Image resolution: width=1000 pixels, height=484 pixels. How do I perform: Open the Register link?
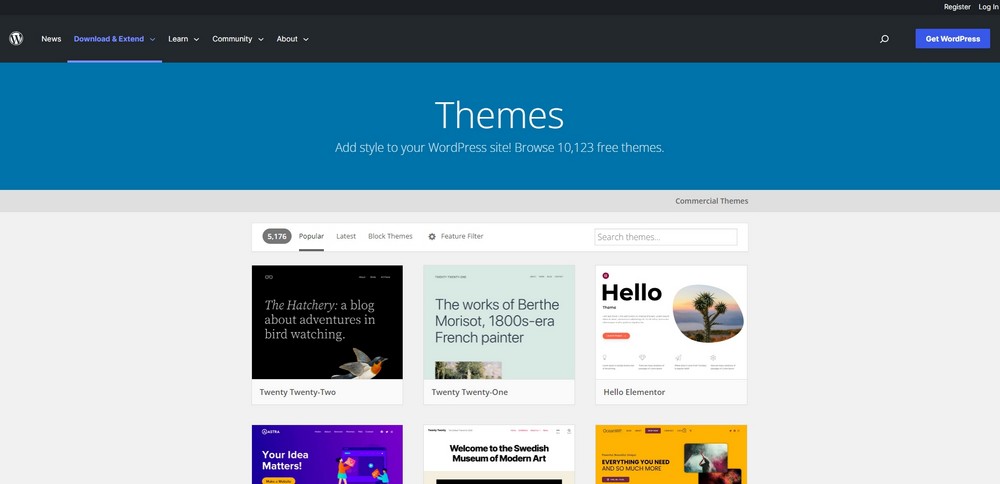coord(957,7)
